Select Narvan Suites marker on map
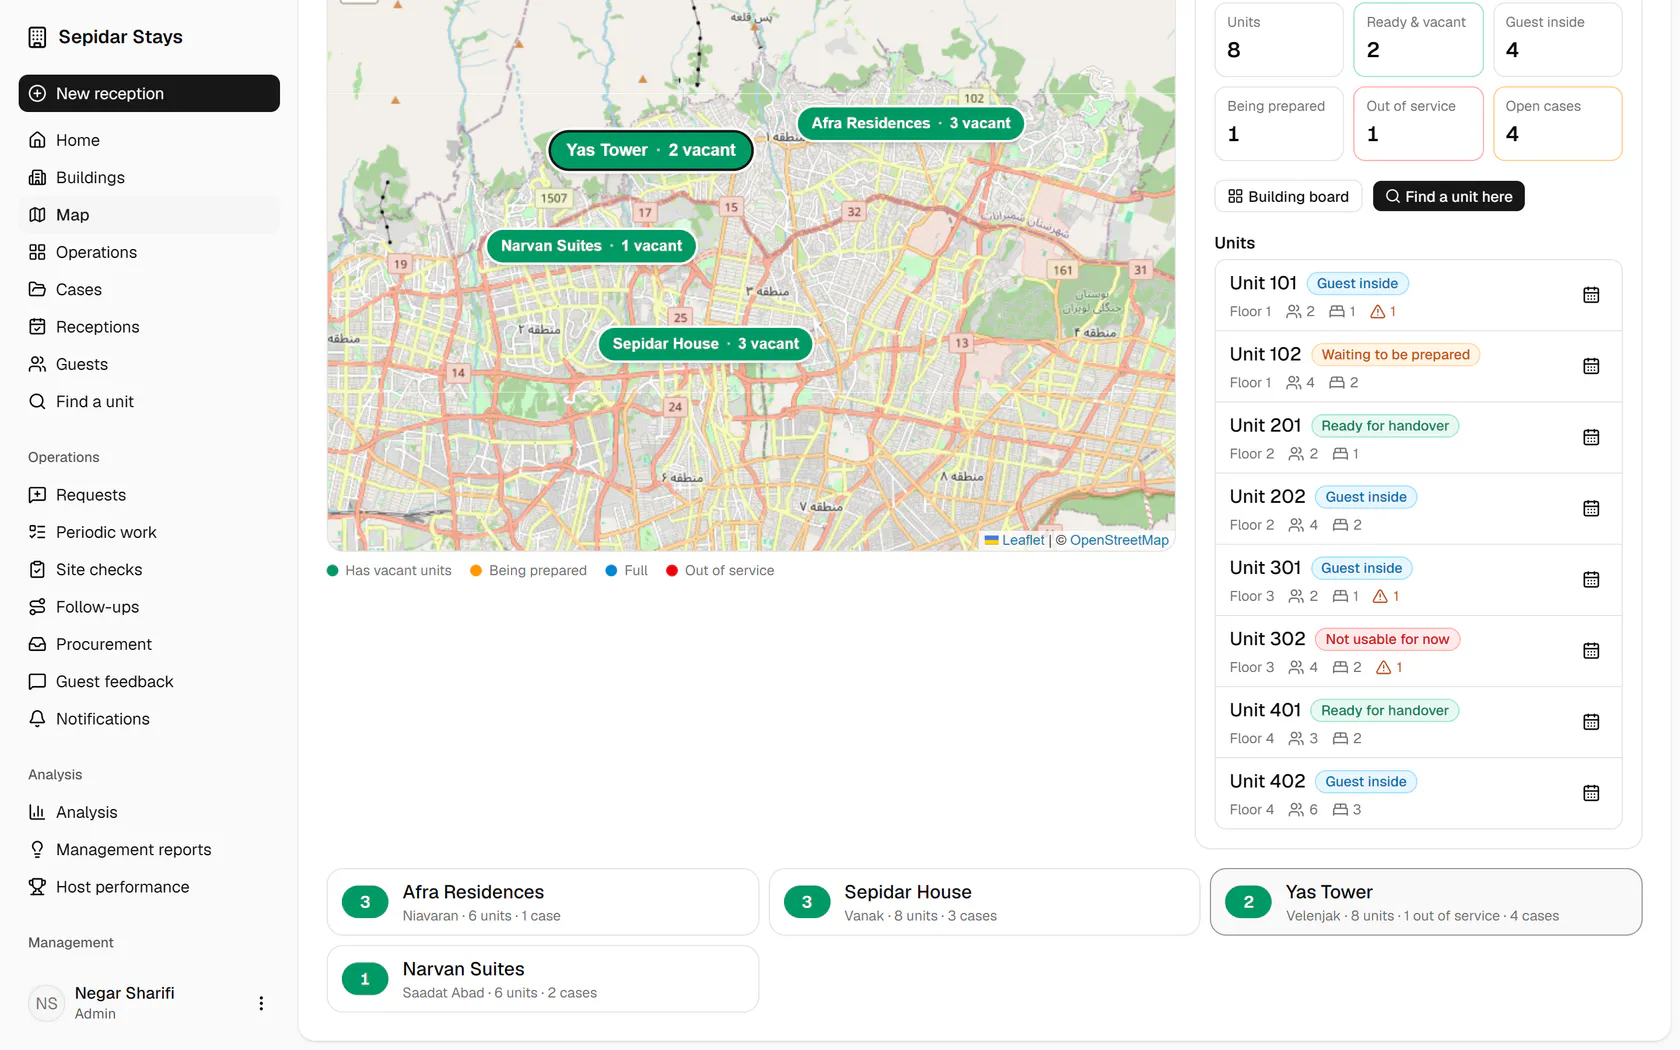Viewport: 1680px width, 1050px height. click(x=591, y=246)
